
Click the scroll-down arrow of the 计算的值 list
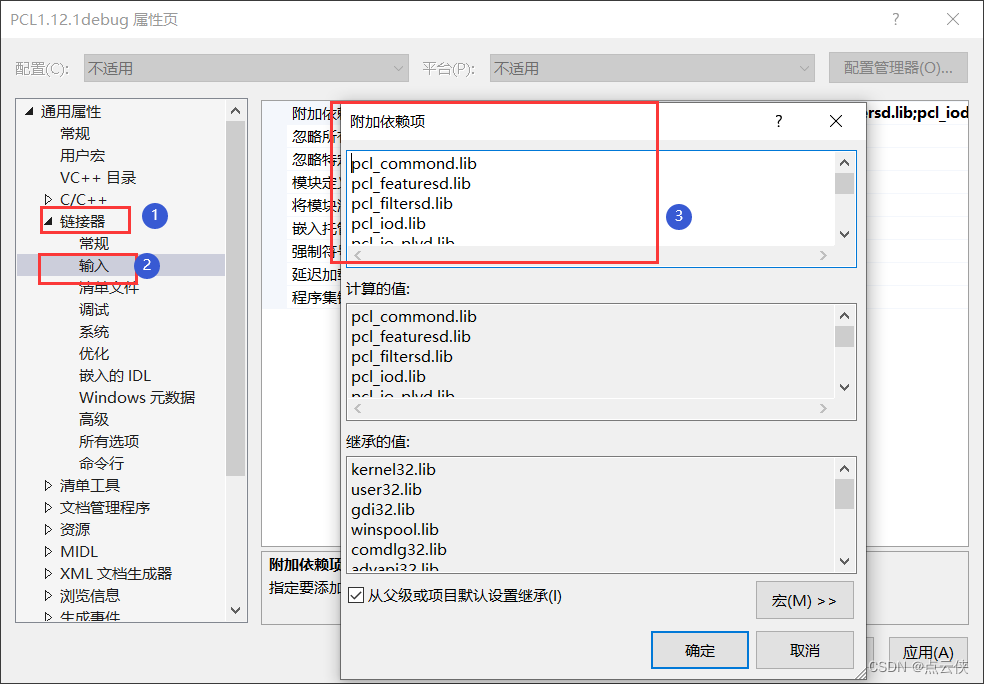pyautogui.click(x=844, y=387)
